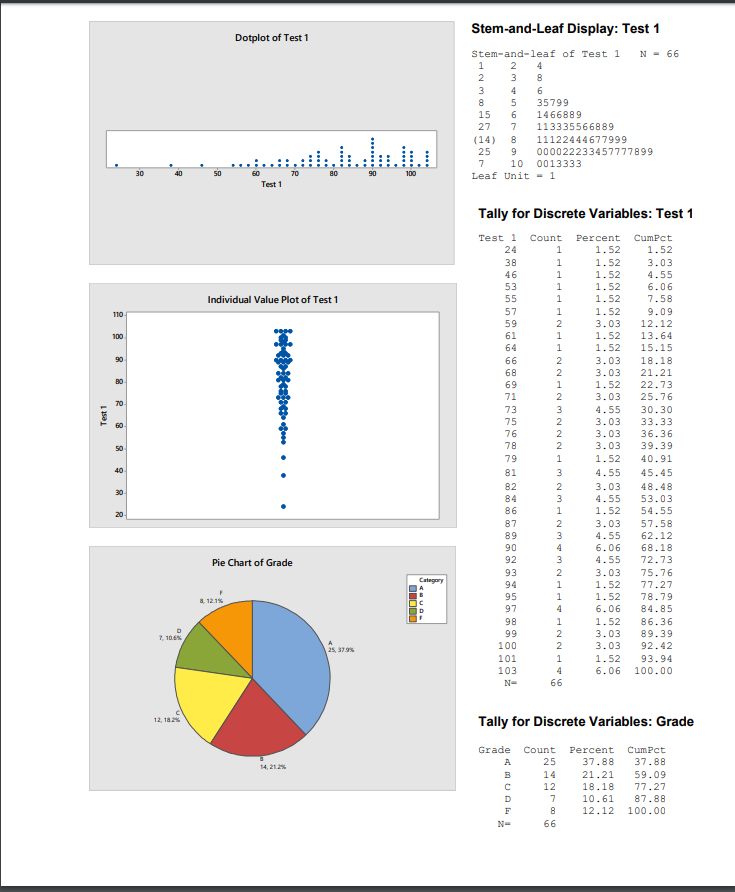
Task: Click the pie label '7, 10.6%'
Action: tap(170, 638)
